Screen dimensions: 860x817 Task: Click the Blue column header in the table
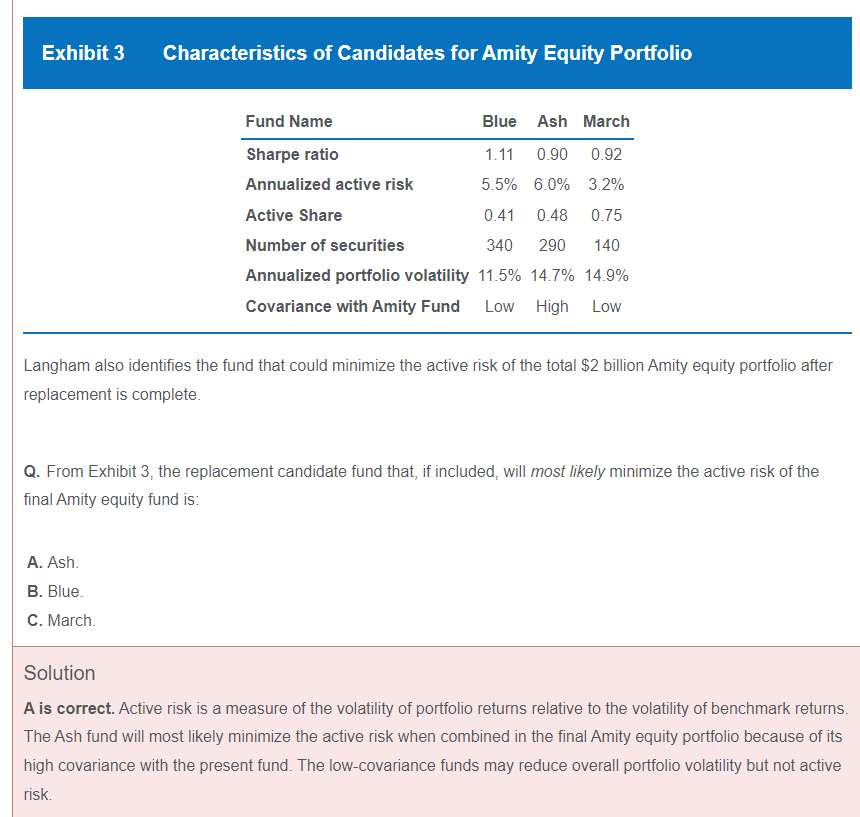click(x=499, y=121)
